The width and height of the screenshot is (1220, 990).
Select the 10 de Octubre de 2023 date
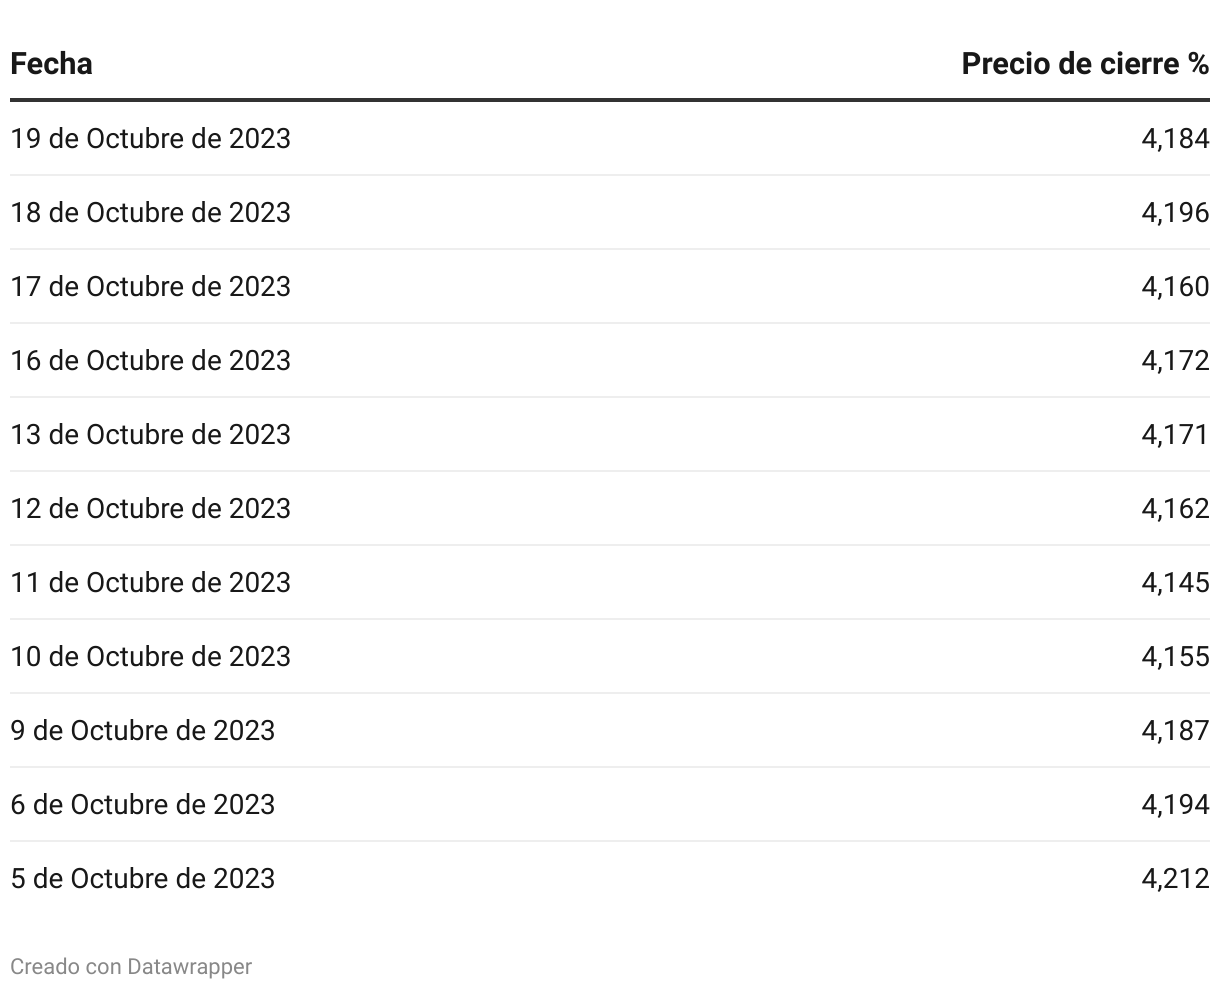[x=150, y=656]
